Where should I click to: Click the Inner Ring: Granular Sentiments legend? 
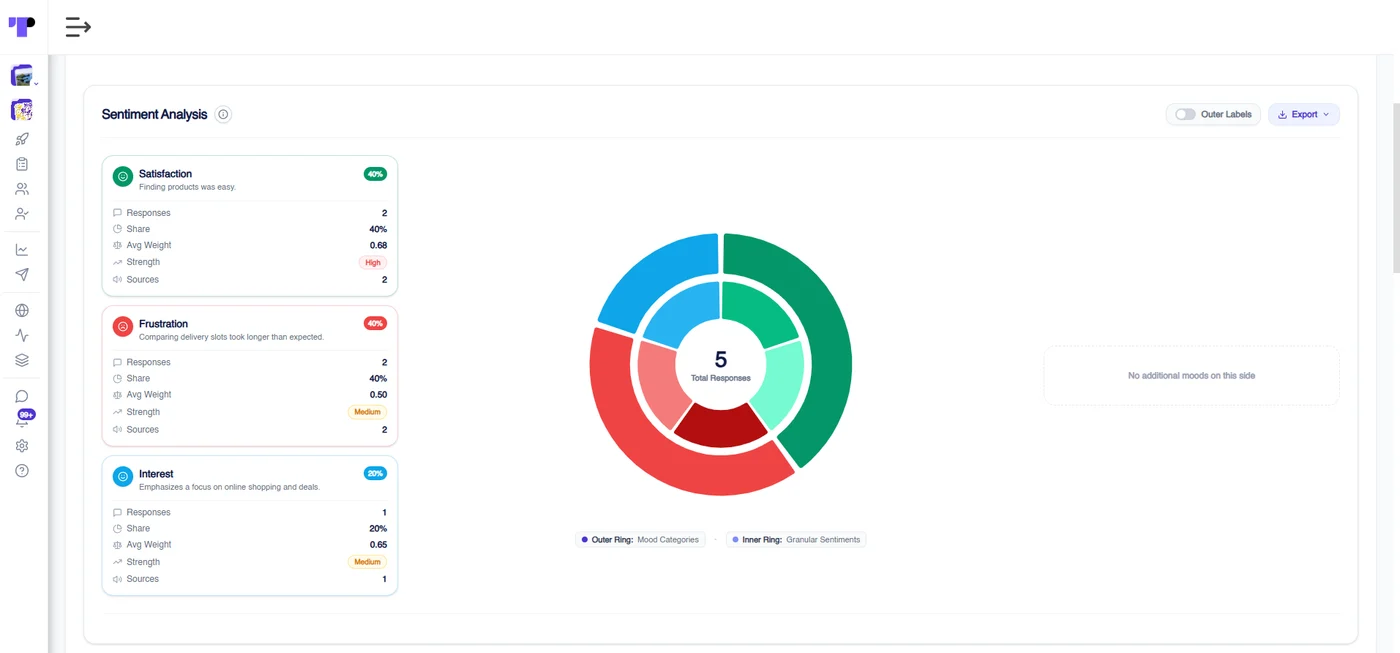point(796,539)
